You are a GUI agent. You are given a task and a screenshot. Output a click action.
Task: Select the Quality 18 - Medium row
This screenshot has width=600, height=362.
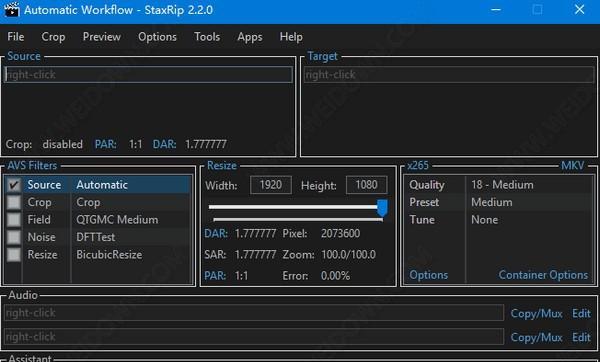click(499, 185)
